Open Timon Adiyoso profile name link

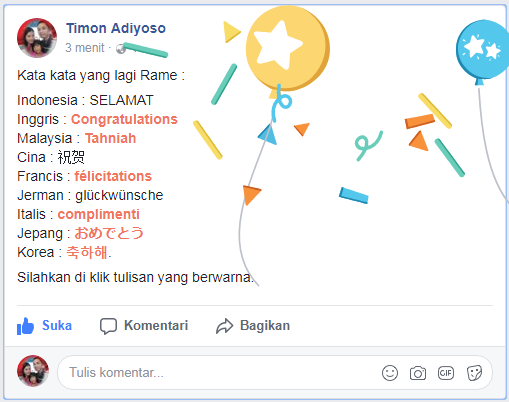(x=116, y=28)
